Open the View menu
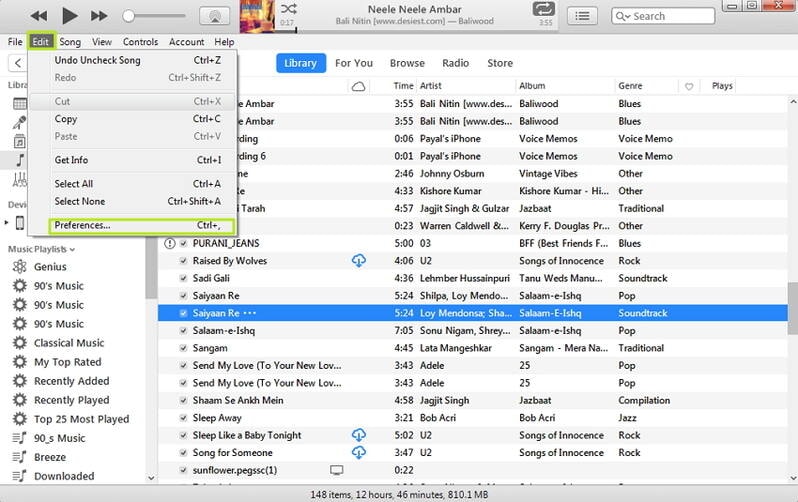Viewport: 798px width, 502px height. [102, 42]
